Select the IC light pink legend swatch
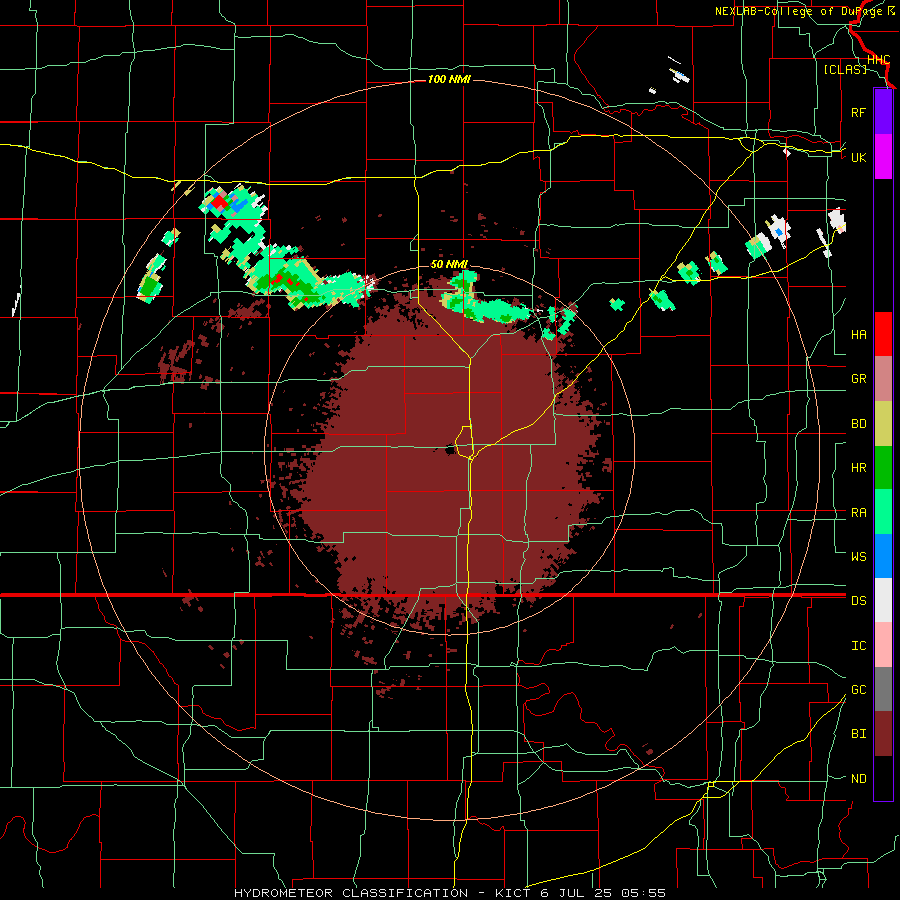The width and height of the screenshot is (900, 900). (883, 645)
